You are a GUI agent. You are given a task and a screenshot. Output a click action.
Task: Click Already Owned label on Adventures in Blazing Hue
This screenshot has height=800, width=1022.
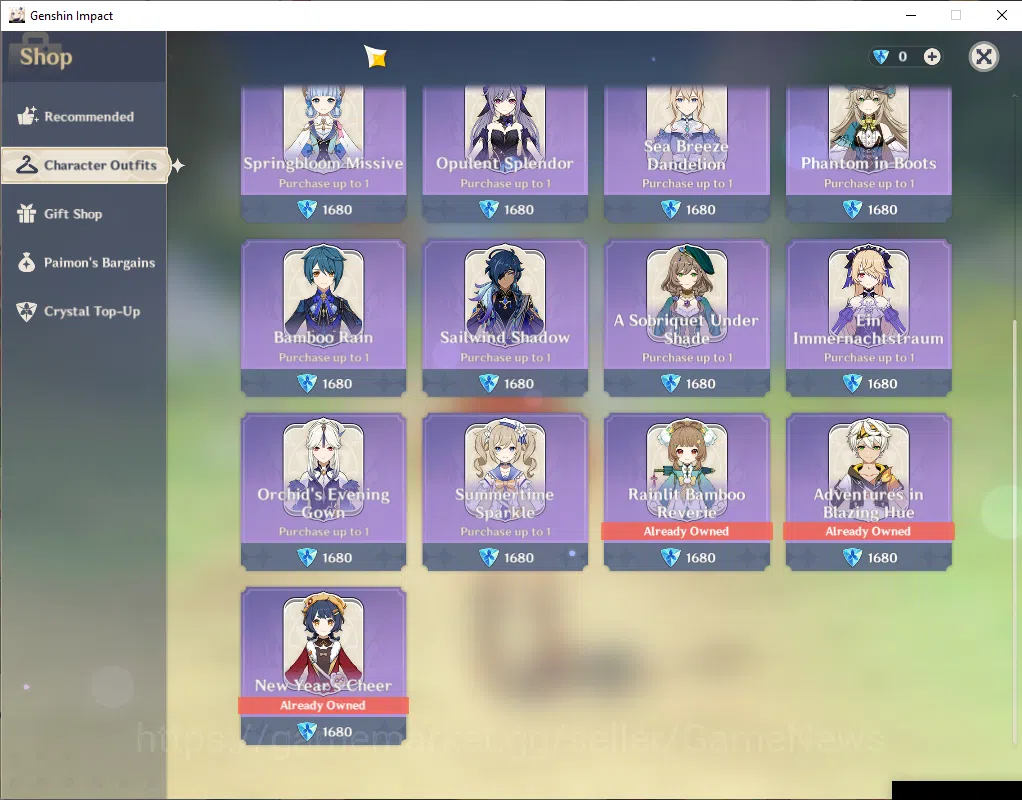[868, 531]
